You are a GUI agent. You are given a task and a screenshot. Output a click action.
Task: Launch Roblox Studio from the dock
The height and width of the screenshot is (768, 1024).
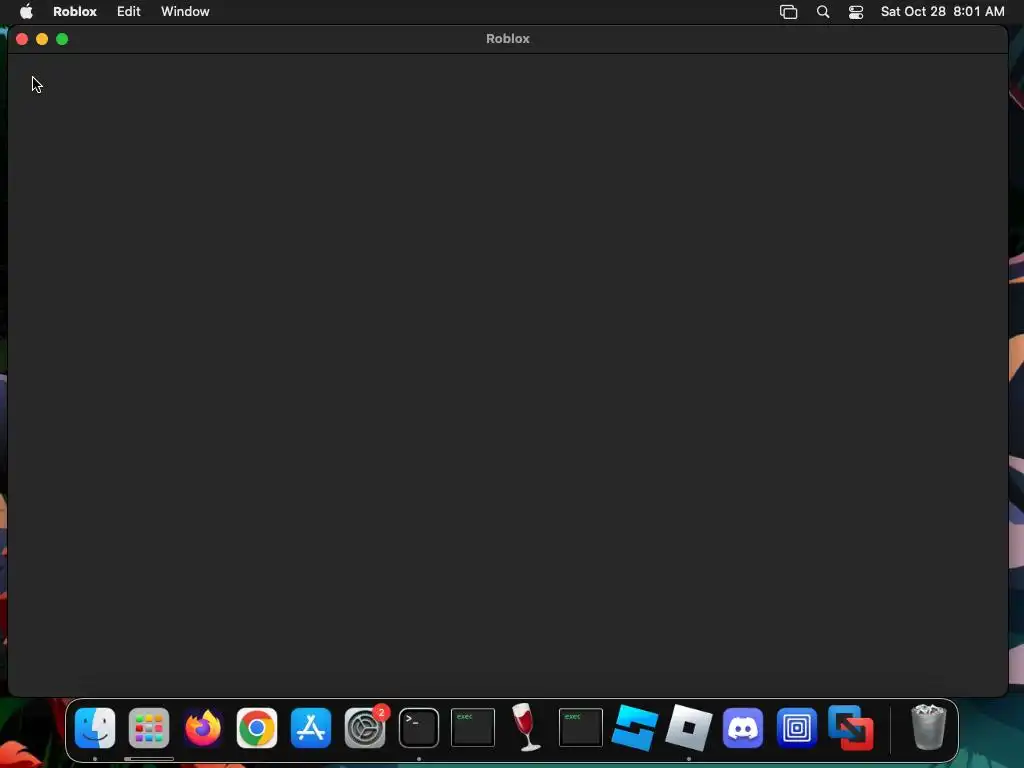[635, 728]
